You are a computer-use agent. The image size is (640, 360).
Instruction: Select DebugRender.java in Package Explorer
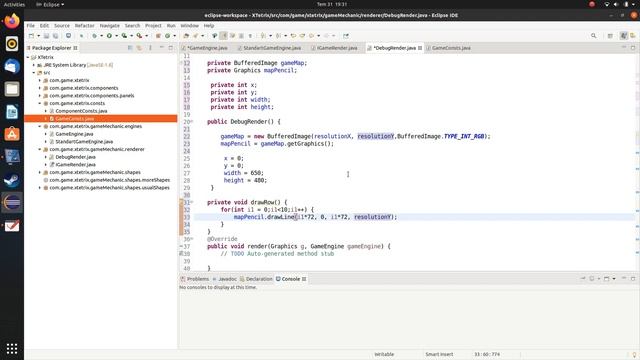pyautogui.click(x=76, y=157)
